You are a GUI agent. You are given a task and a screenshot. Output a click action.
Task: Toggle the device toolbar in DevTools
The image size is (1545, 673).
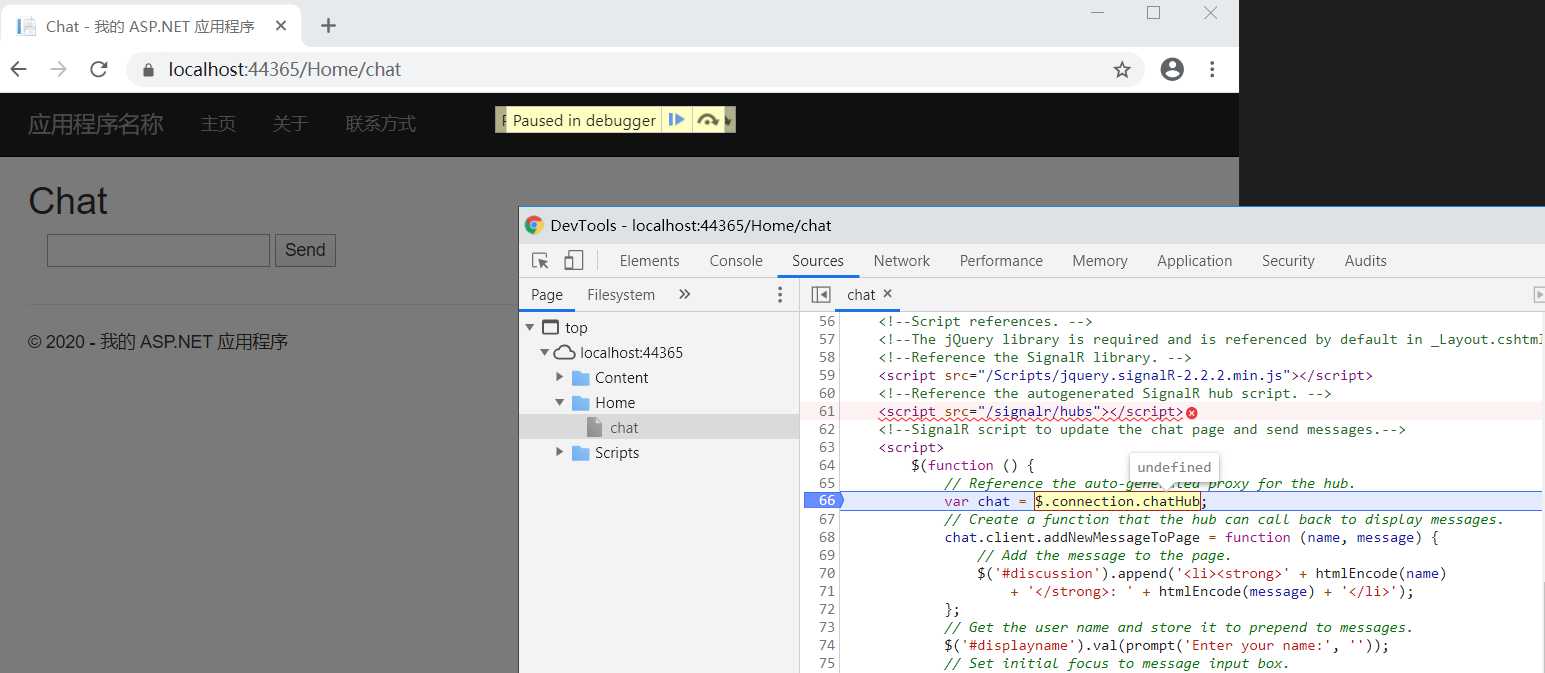click(x=573, y=260)
